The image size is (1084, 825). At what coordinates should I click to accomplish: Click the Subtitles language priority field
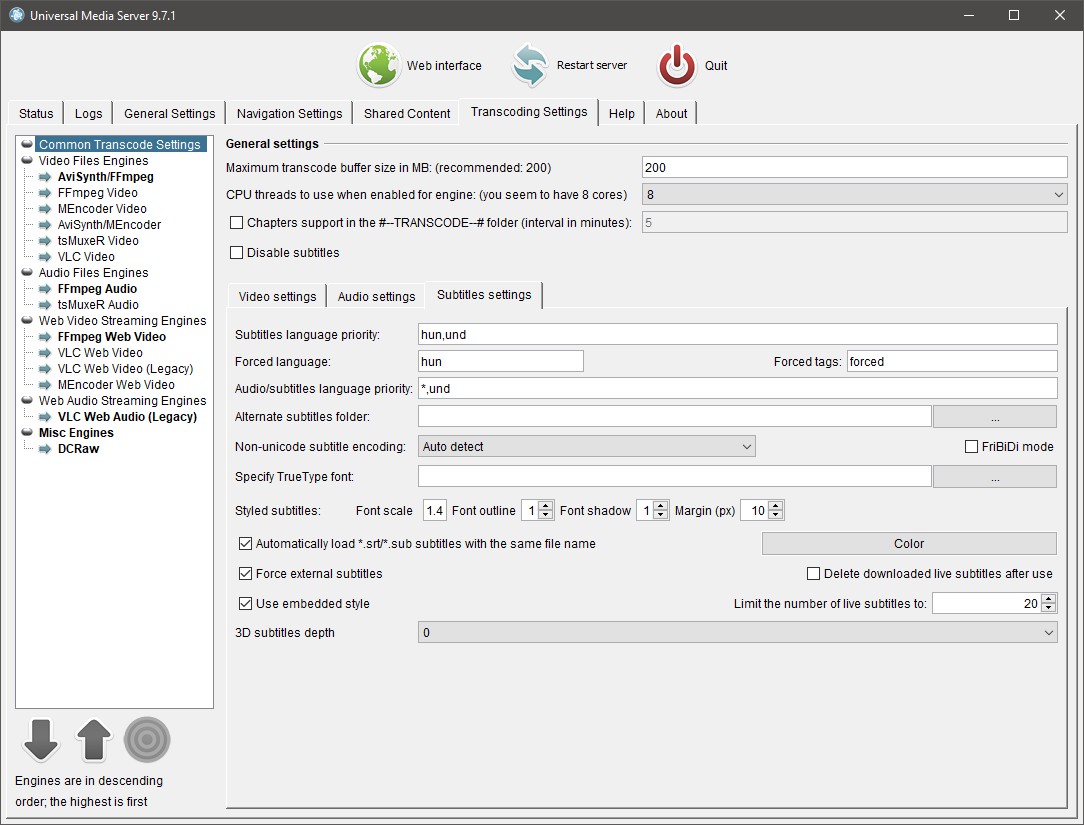pyautogui.click(x=738, y=335)
